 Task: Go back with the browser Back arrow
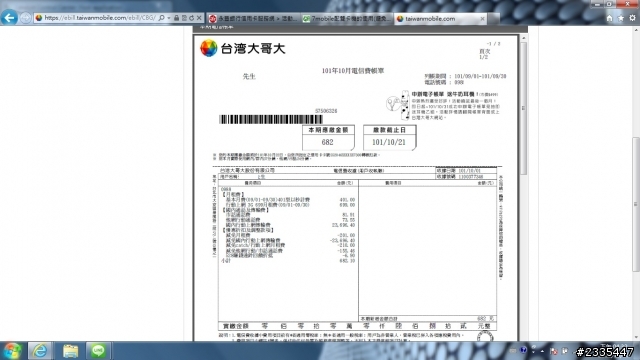tap(9, 18)
